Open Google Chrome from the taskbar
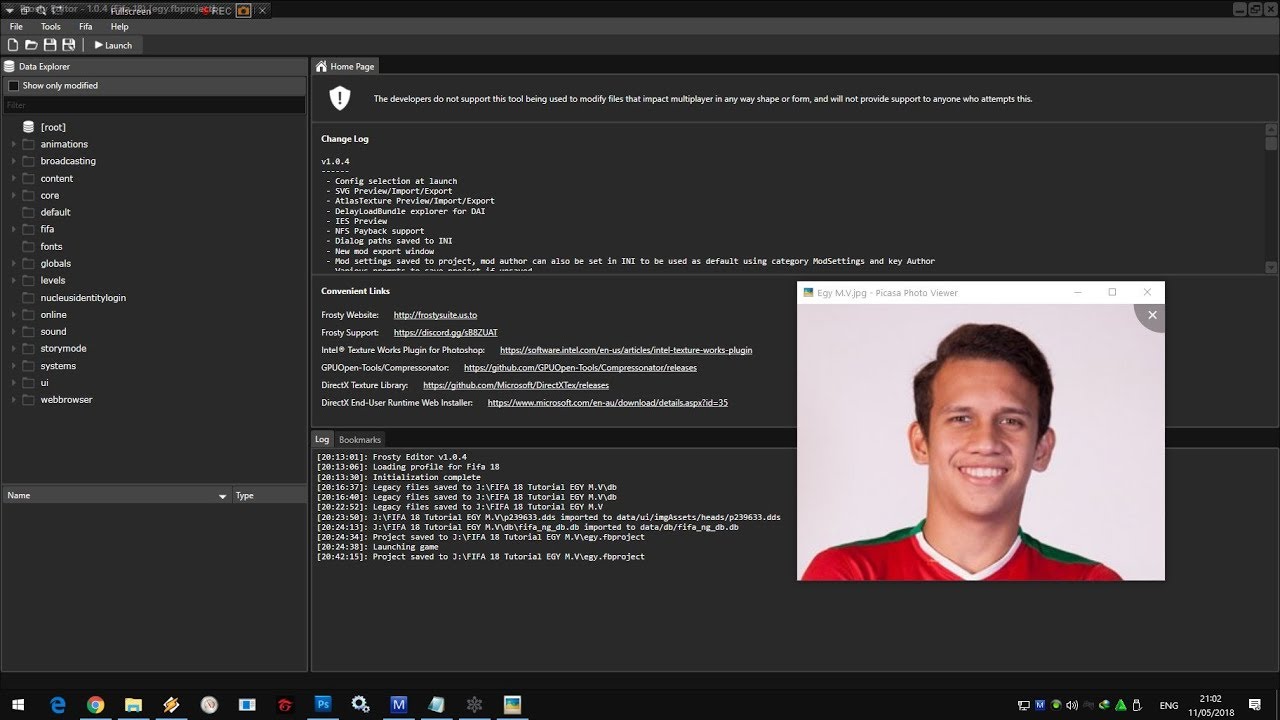 click(x=95, y=704)
